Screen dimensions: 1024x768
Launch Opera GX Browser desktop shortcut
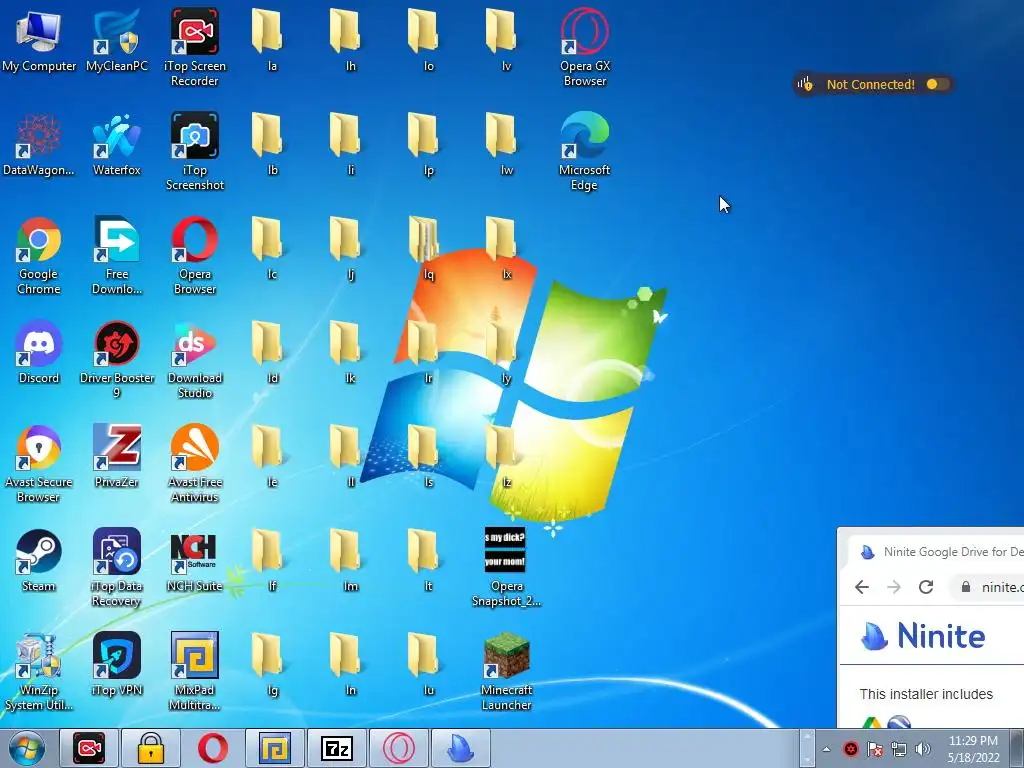coord(584,47)
